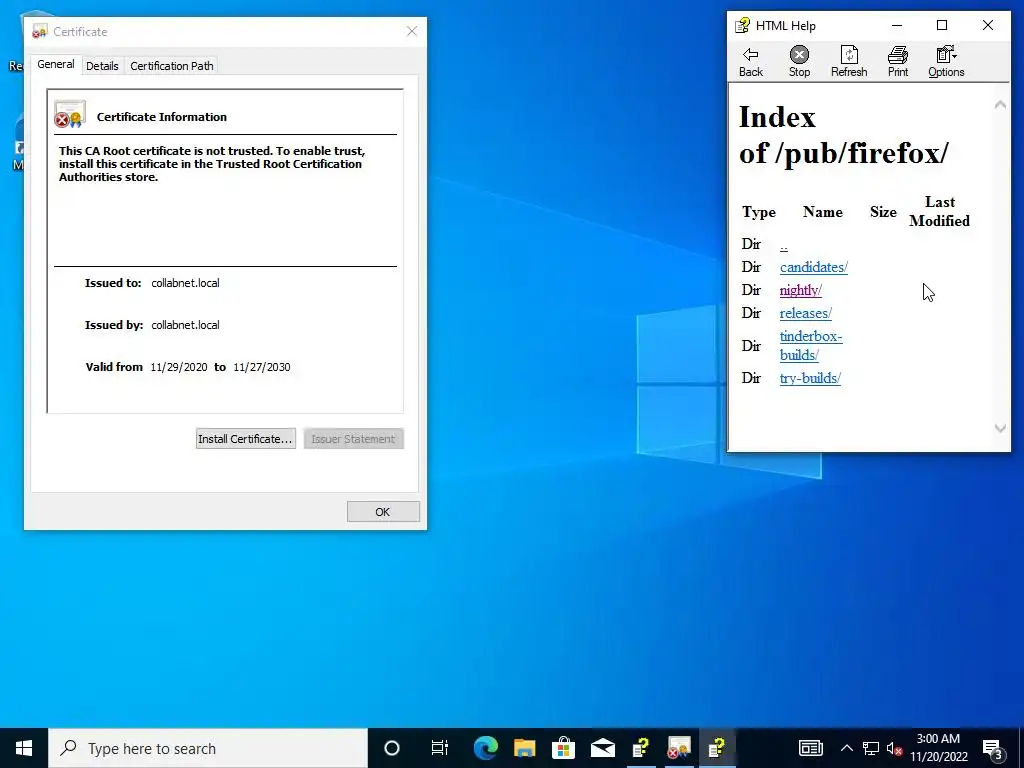Click valid-from date 11/29/2020
The width and height of the screenshot is (1024, 768).
(179, 367)
